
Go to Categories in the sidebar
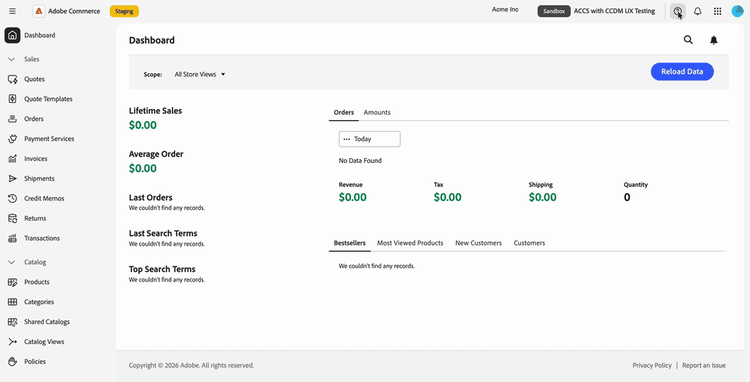pos(39,302)
